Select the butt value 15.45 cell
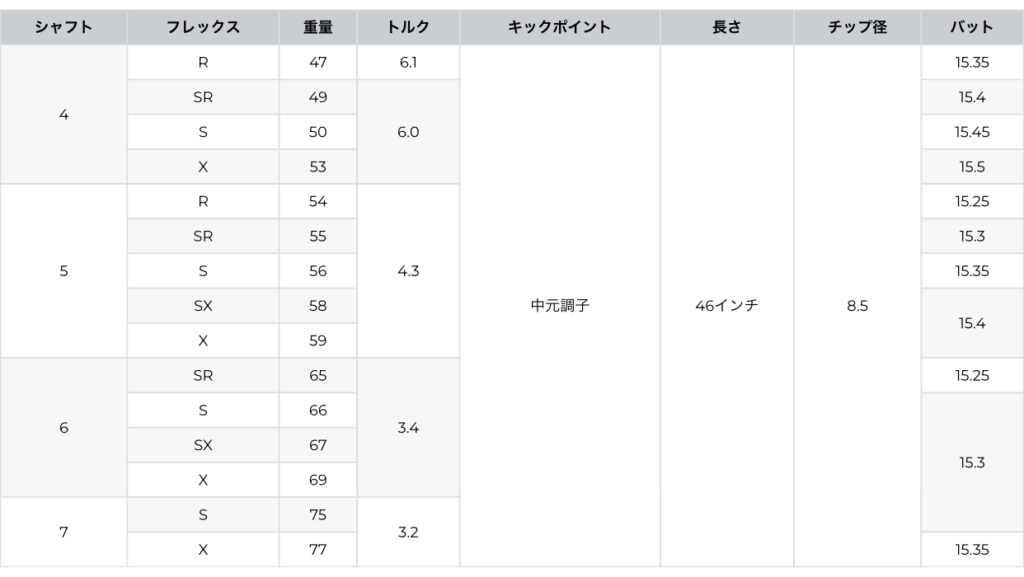1024x577 pixels. [x=972, y=132]
